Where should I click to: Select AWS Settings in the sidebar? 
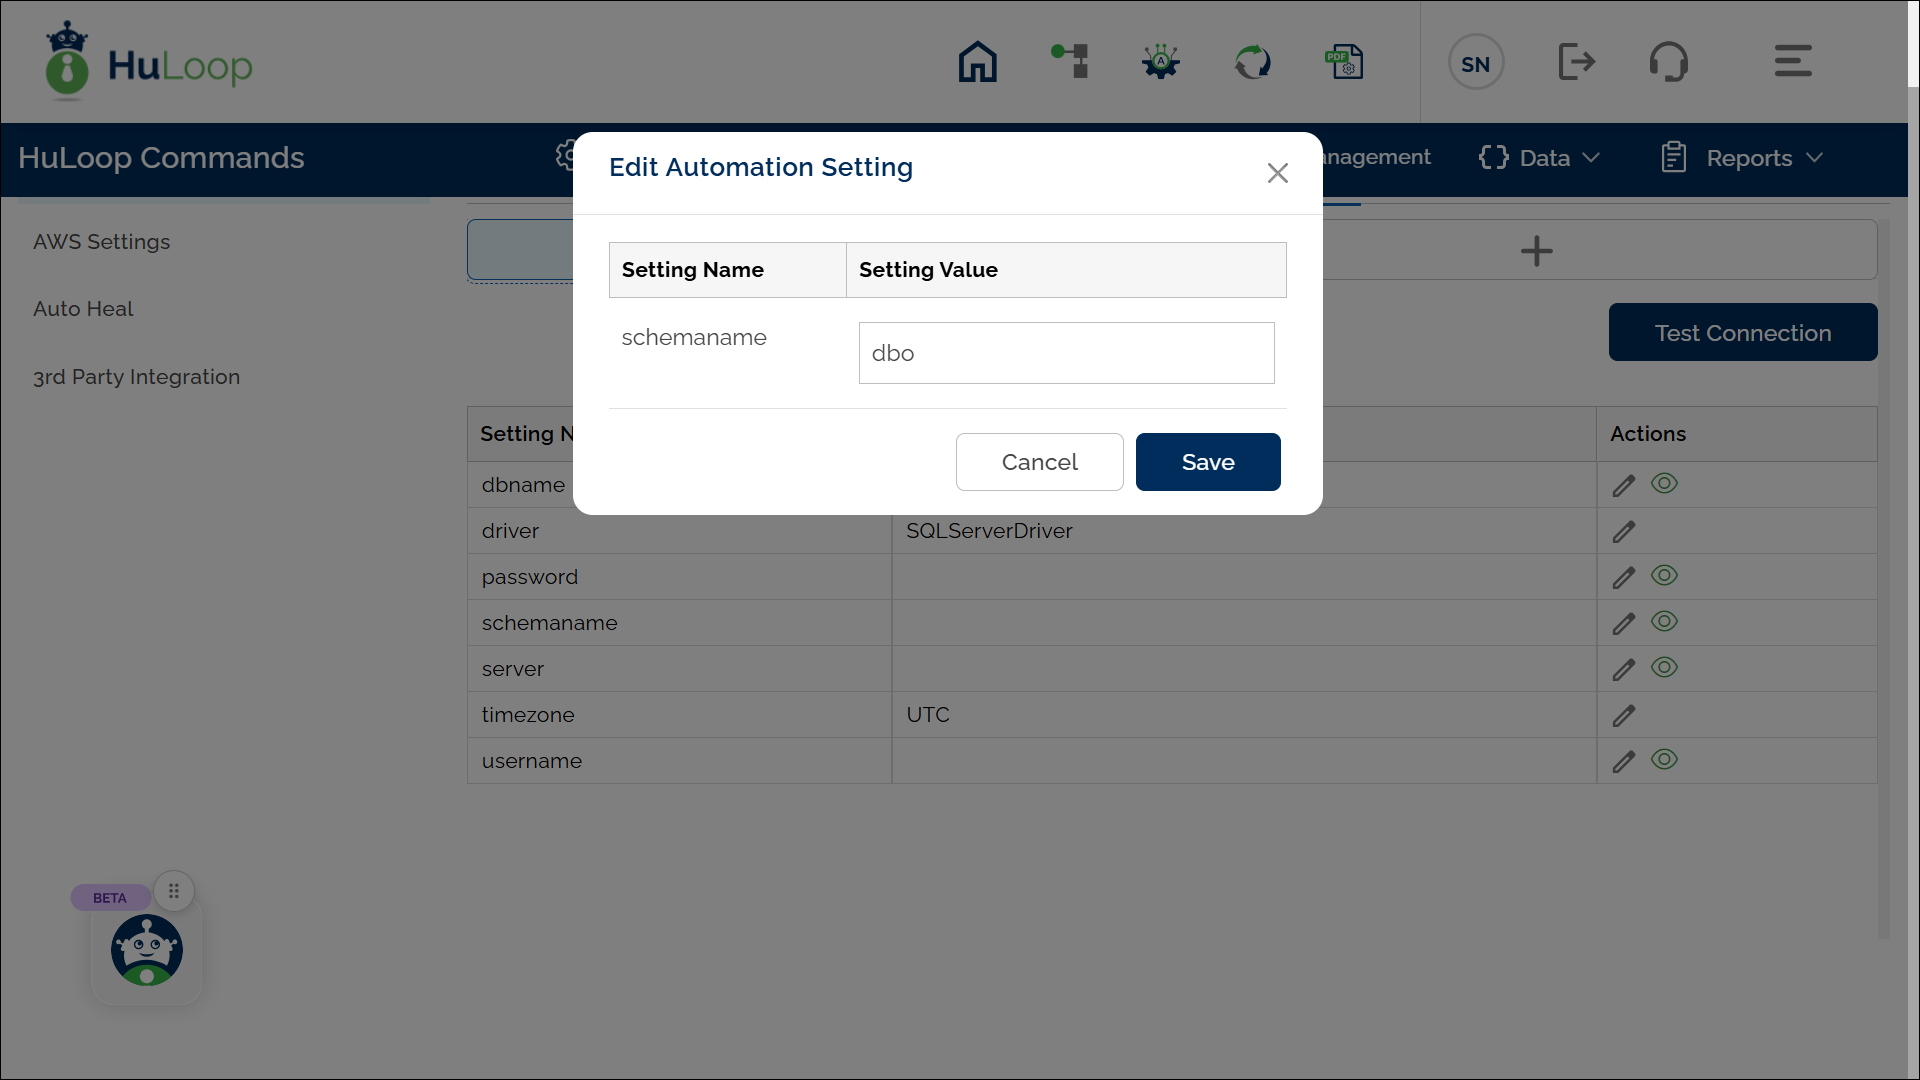[102, 242]
